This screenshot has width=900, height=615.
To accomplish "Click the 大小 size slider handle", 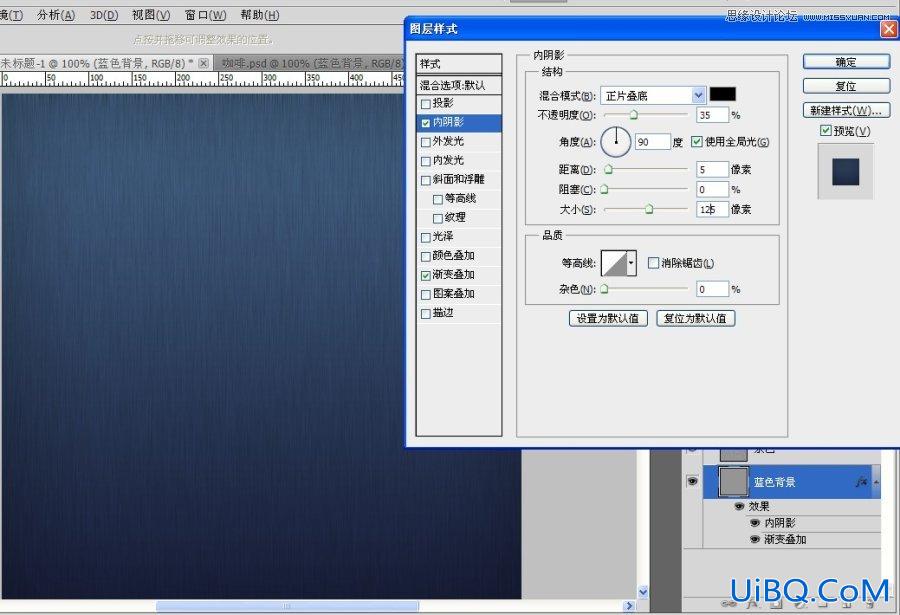I will (649, 209).
